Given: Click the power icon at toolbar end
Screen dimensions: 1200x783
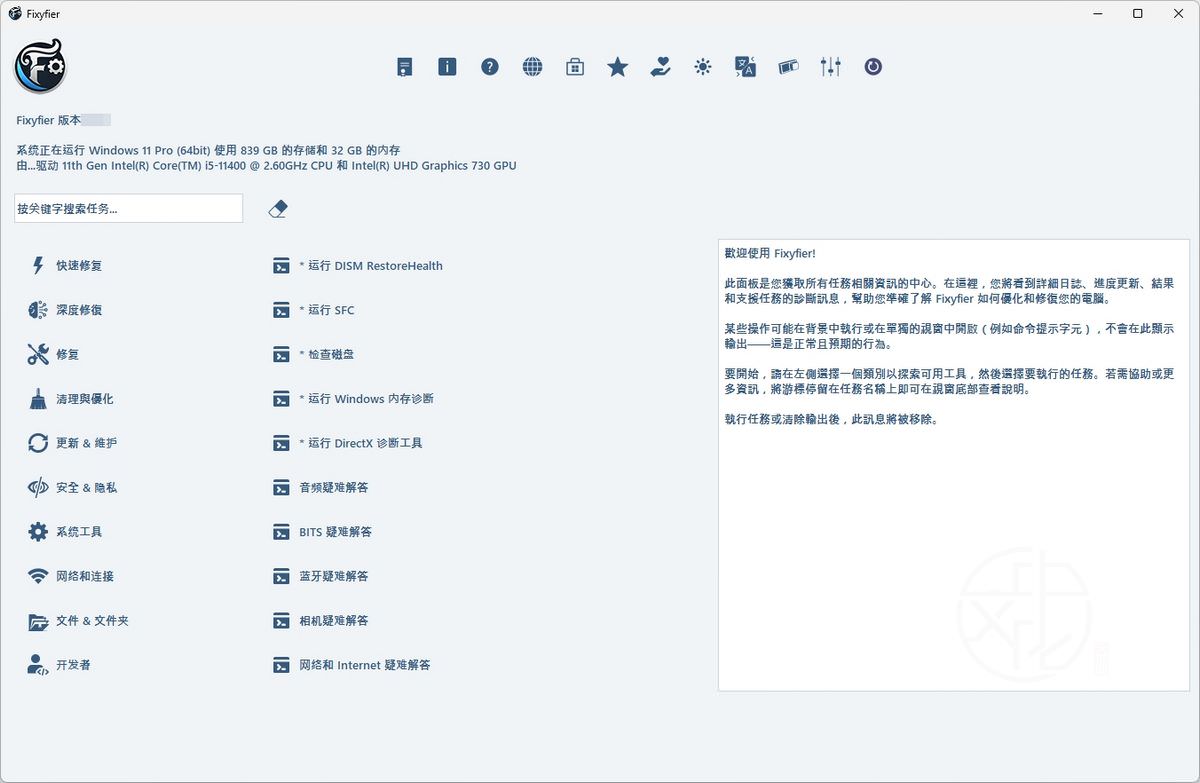Looking at the screenshot, I should pyautogui.click(x=872, y=66).
